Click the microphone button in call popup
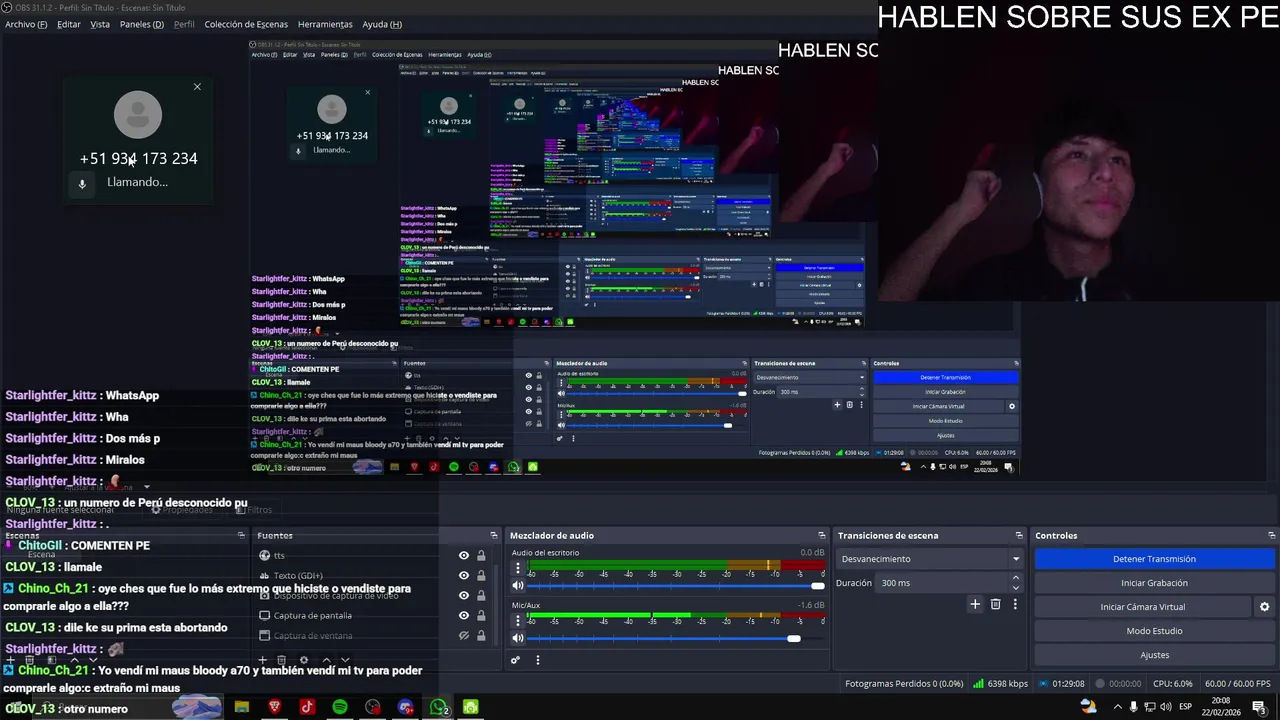 point(82,184)
